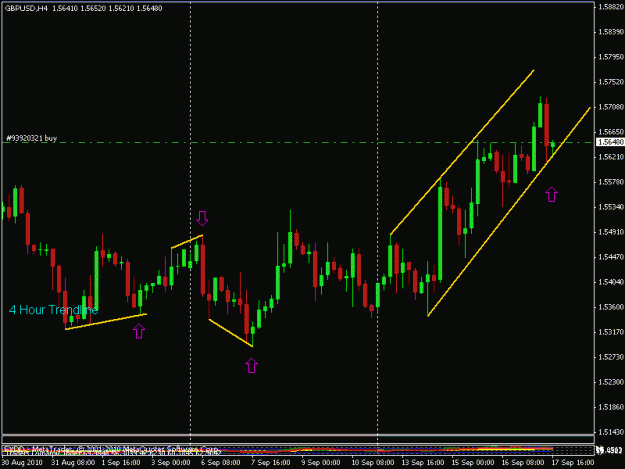
Task: Click the 1.54470 price axis label
Action: click(x=611, y=257)
